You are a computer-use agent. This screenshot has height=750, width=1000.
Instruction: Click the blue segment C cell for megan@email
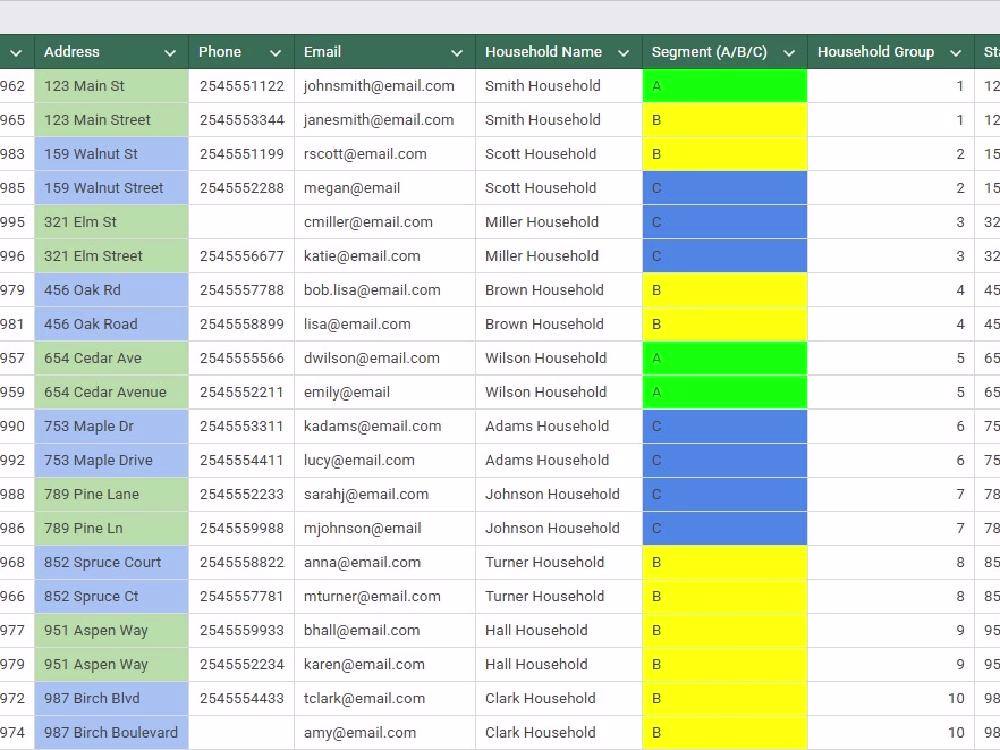pyautogui.click(x=724, y=188)
